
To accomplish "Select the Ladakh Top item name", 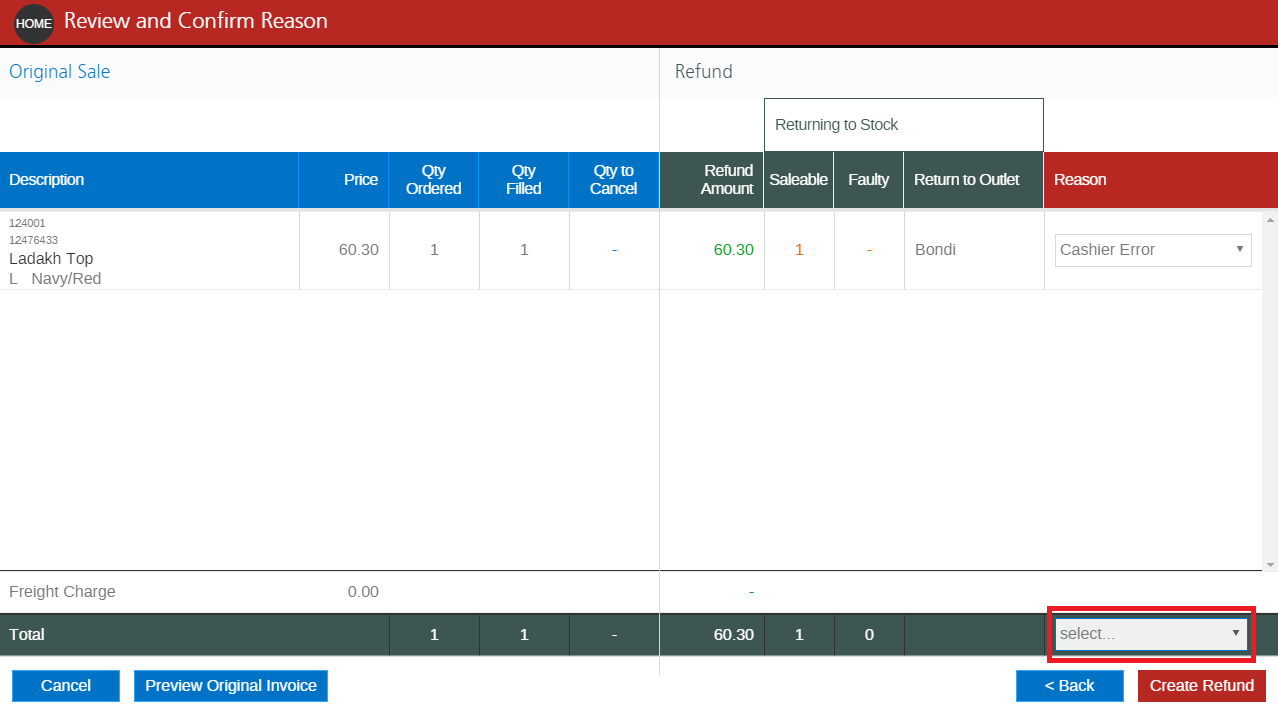I will [x=51, y=259].
